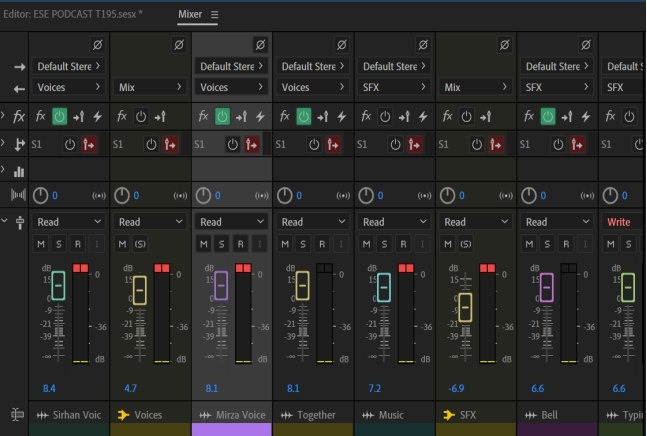
Task: Click the fx icon on SFX bus
Action: pos(451,116)
